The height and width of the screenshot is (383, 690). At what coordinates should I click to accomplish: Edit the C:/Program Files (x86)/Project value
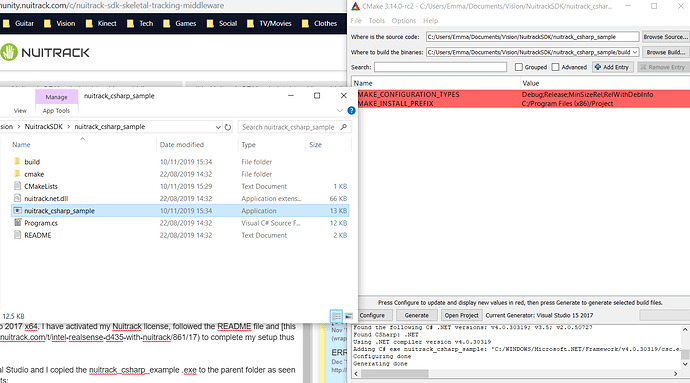[568, 103]
